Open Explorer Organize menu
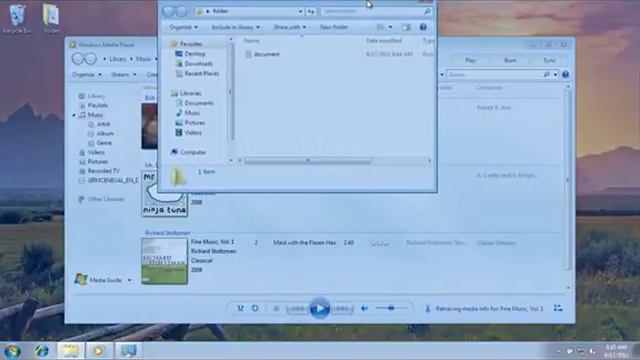 (183, 27)
